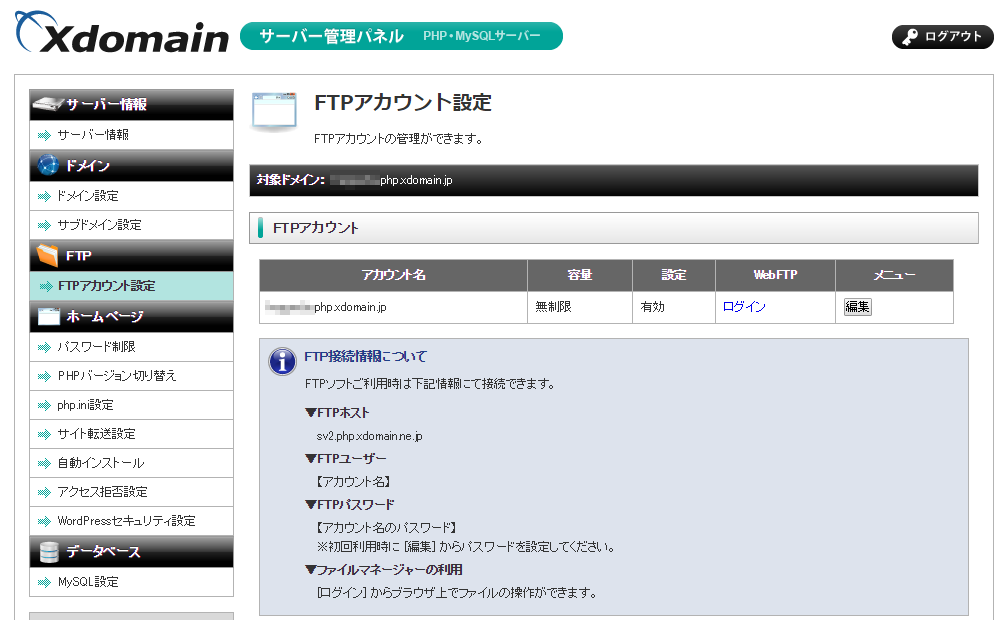Image resolution: width=1008 pixels, height=620 pixels.
Task: Click arrow icon beside php.ini設定
Action: click(x=44, y=405)
